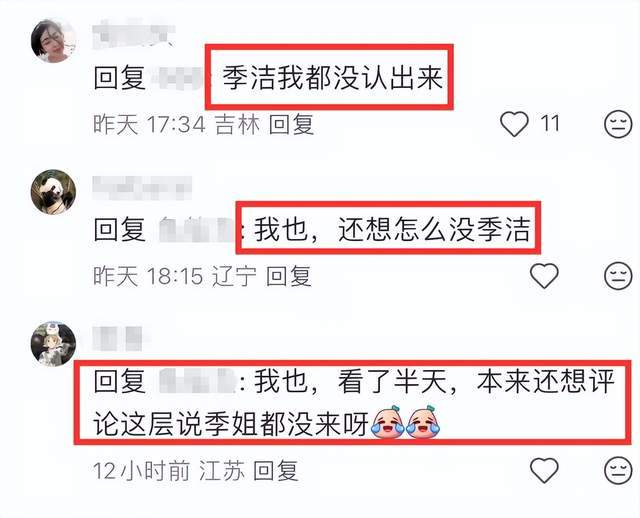
Task: Dislike the Liaoning comment with the face icon
Action: 618,276
